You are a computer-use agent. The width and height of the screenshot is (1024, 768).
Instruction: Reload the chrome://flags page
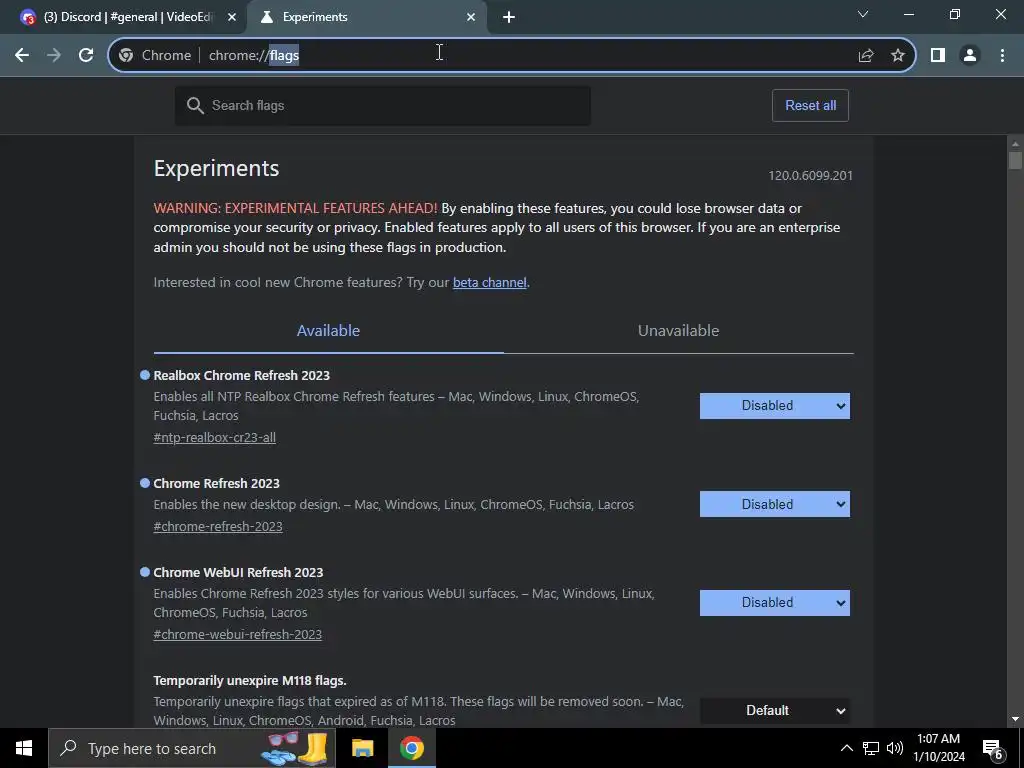coord(86,56)
